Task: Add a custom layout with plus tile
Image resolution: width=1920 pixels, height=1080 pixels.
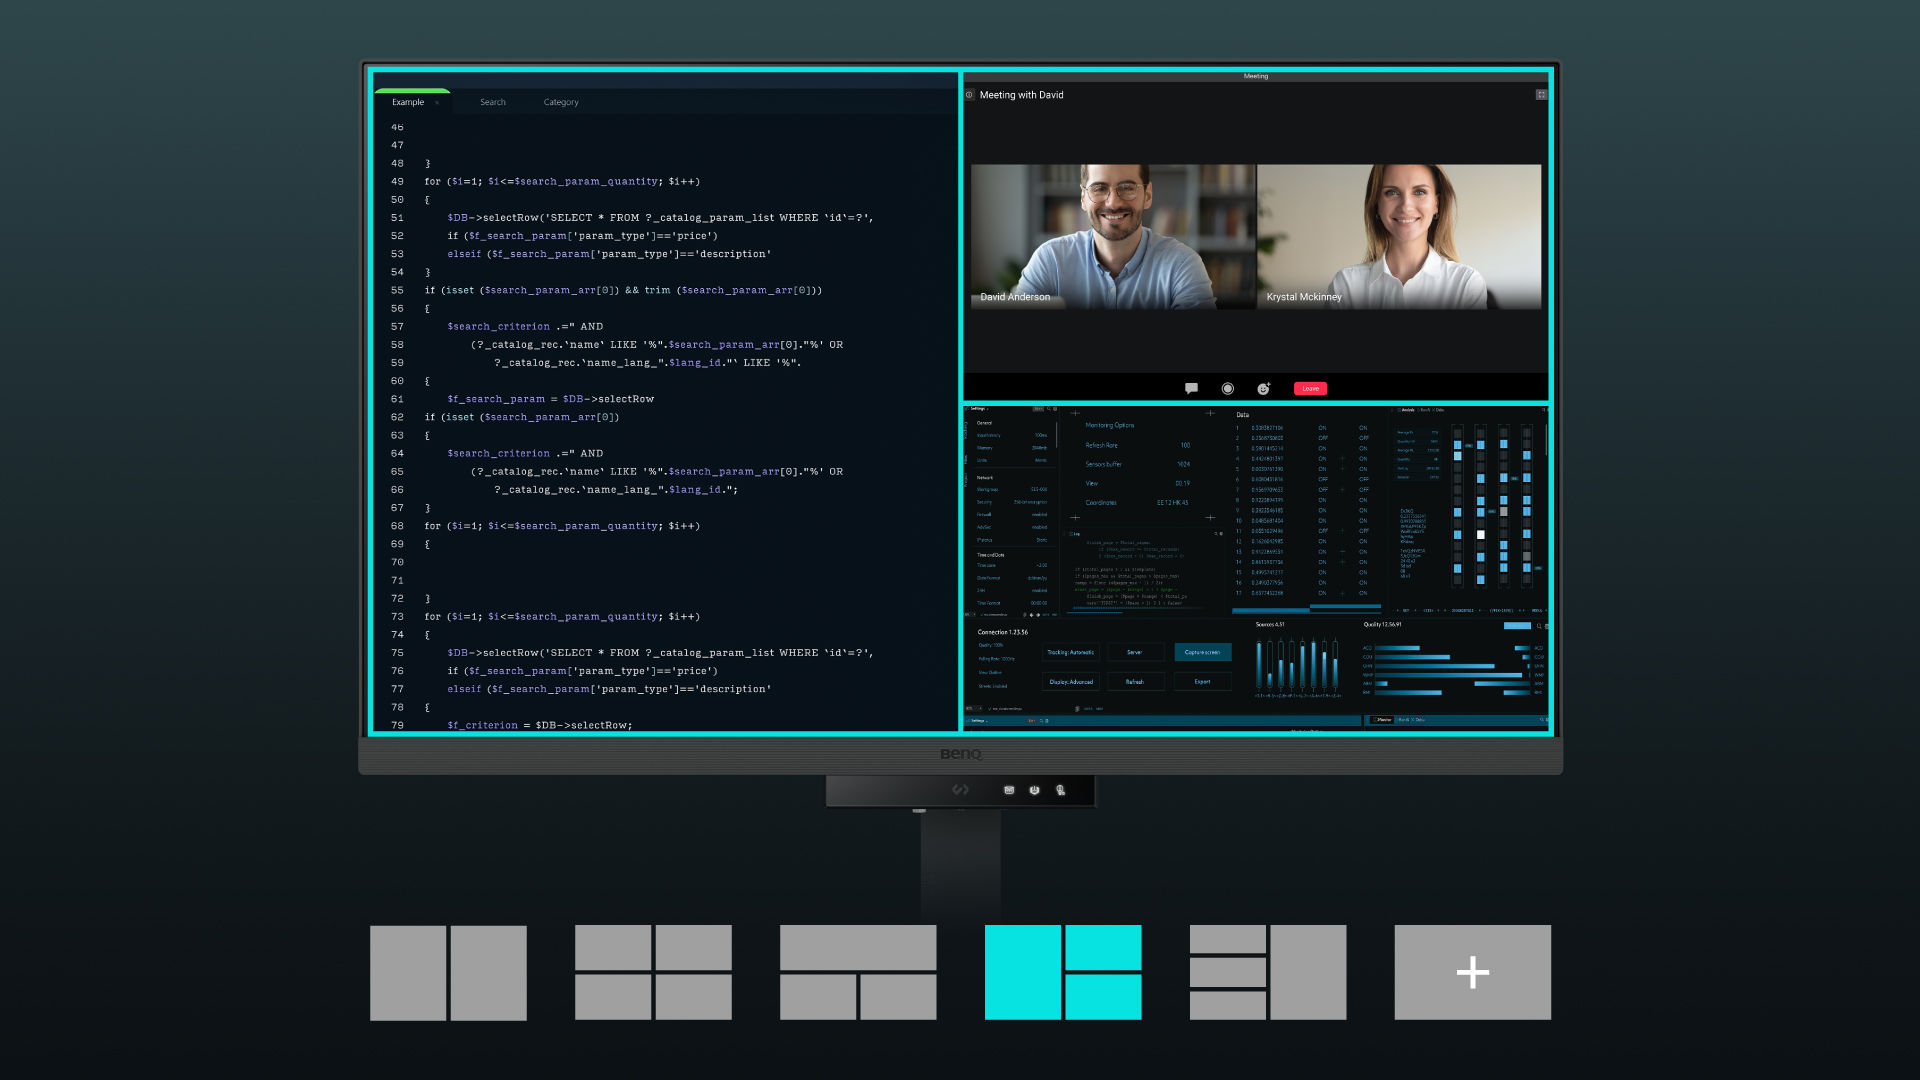Action: coord(1472,972)
